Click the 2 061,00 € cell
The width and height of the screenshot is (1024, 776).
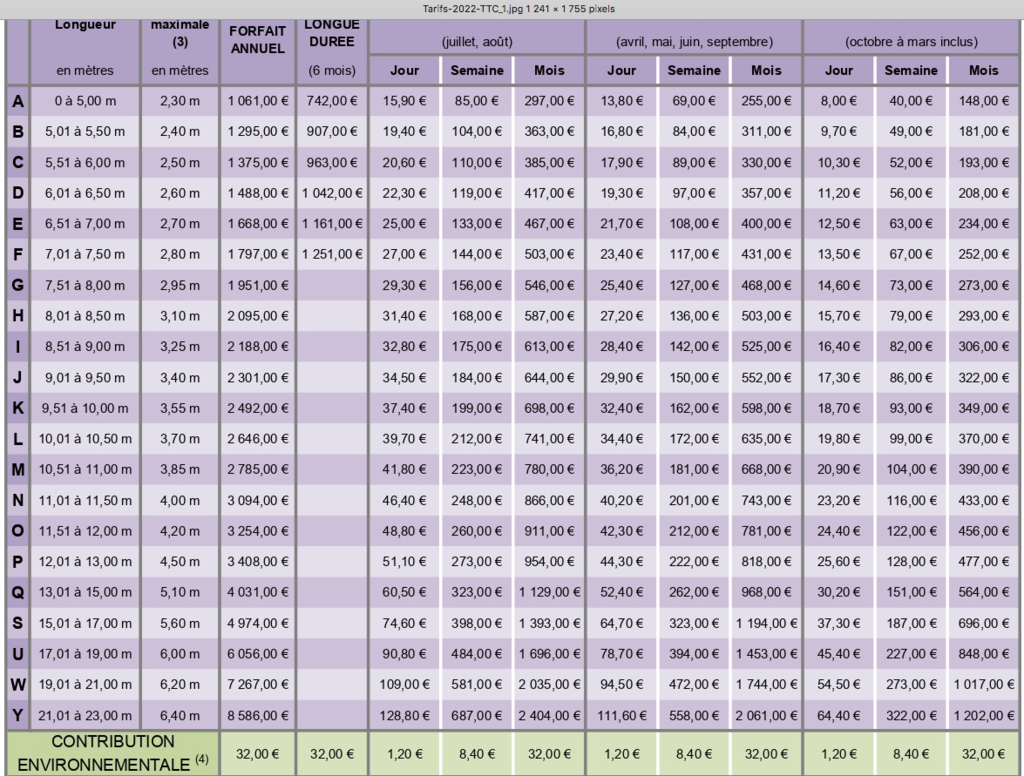coord(766,716)
